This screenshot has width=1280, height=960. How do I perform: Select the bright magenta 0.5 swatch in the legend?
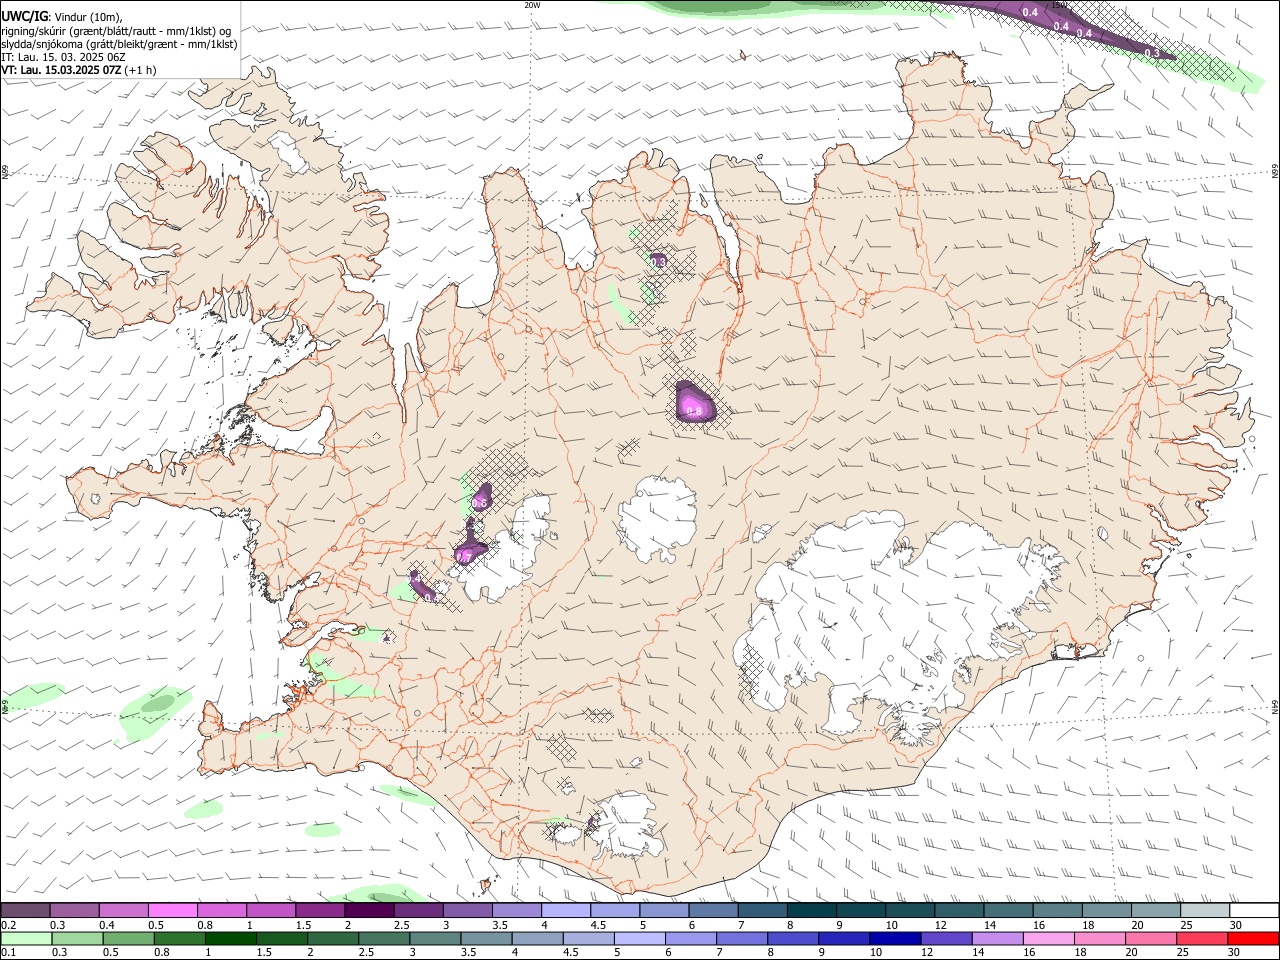coord(172,910)
